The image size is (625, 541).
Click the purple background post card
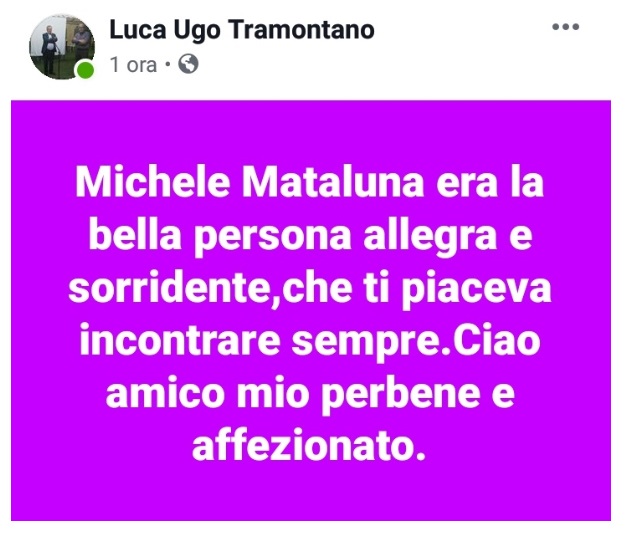point(311,311)
